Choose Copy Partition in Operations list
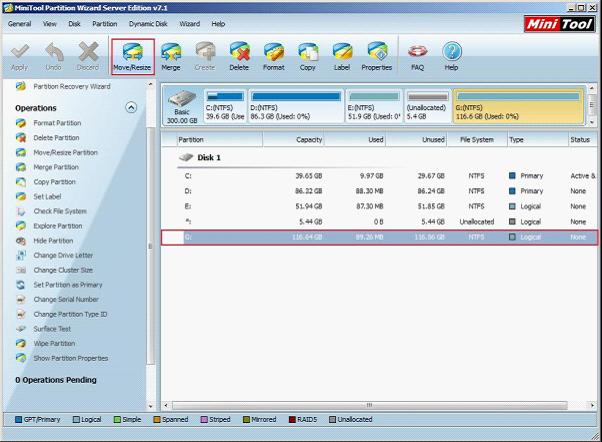This screenshot has height=442, width=602. 55,182
